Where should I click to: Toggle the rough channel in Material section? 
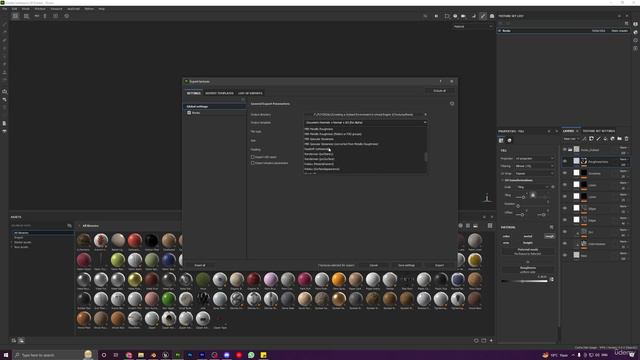point(549,236)
